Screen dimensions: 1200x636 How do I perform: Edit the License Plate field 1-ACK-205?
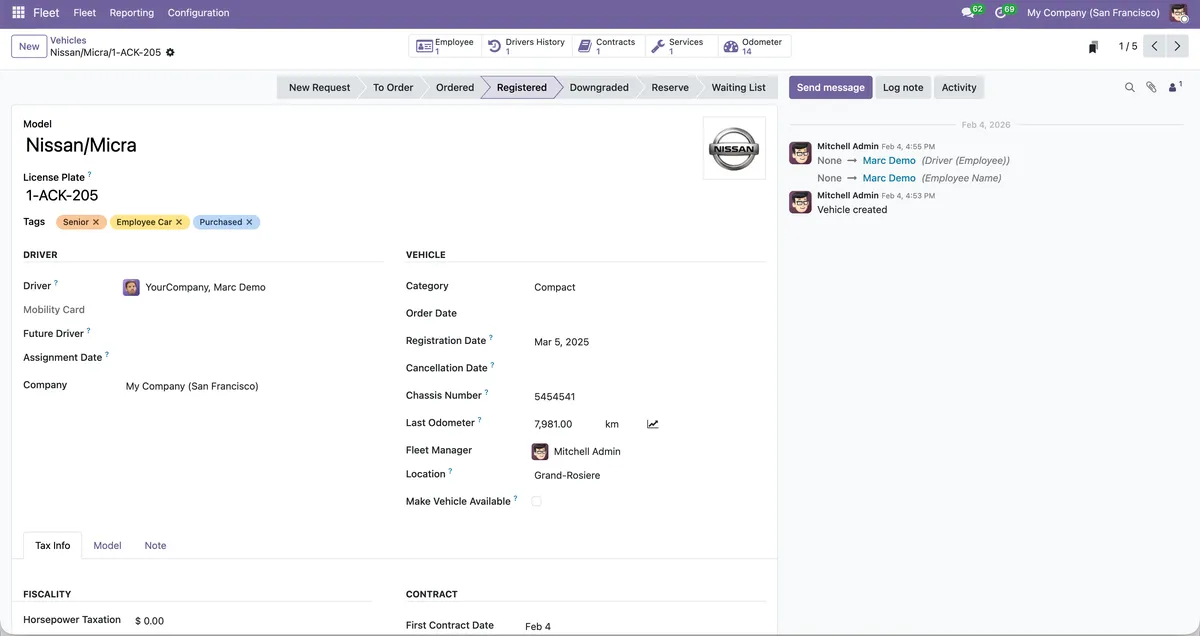pyautogui.click(x=358, y=196)
